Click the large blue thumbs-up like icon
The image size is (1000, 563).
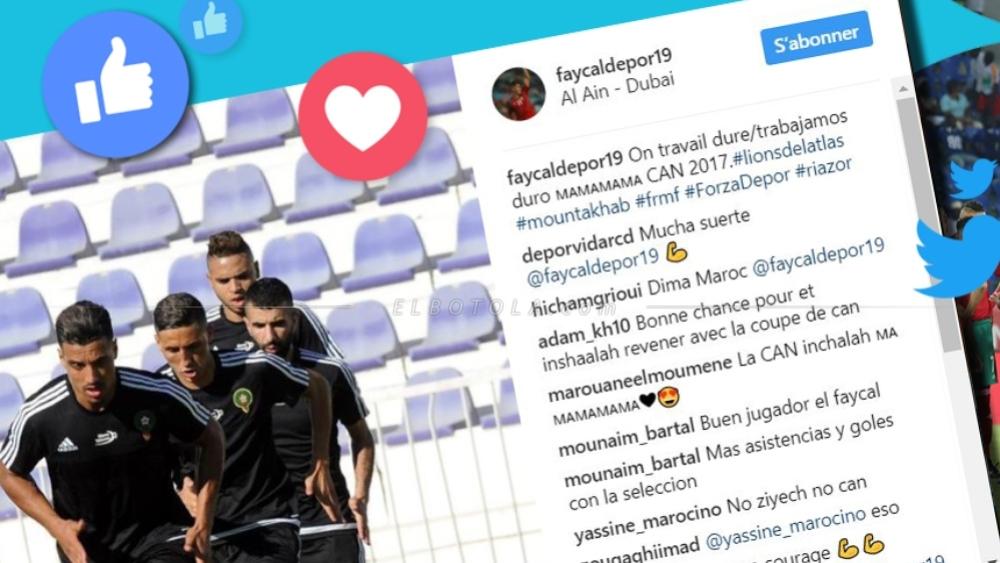(115, 84)
